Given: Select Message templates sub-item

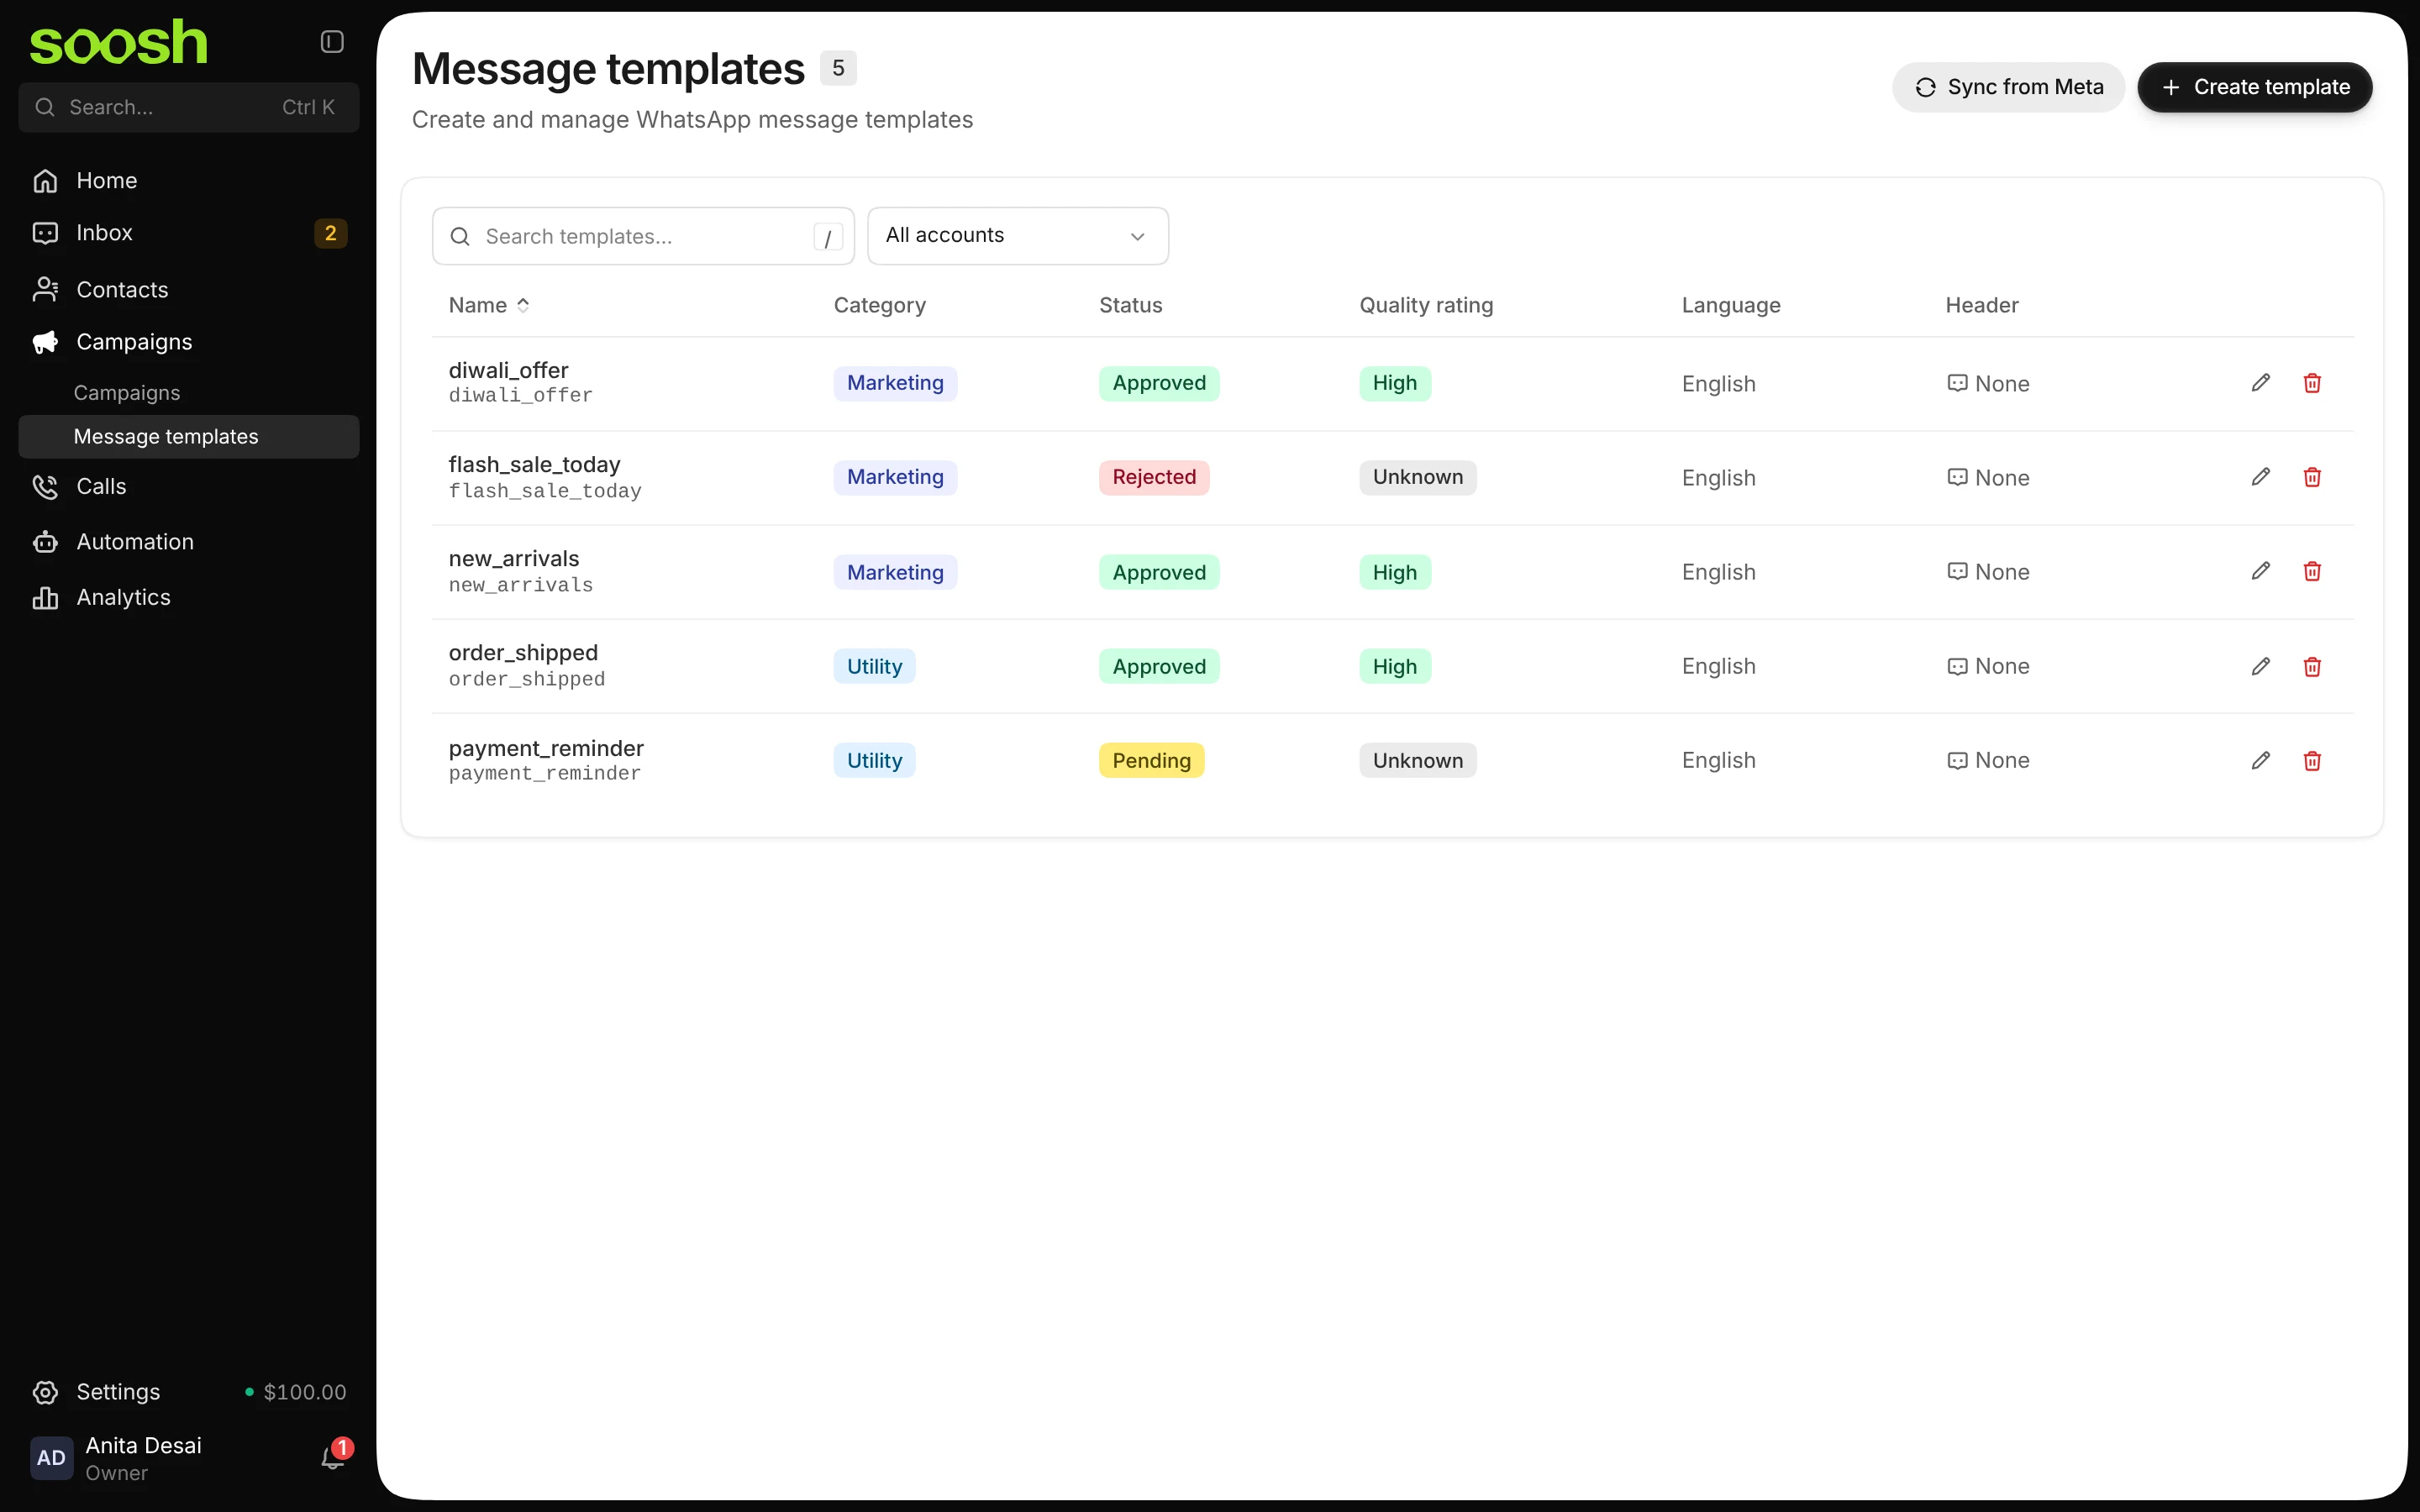Looking at the screenshot, I should point(188,437).
